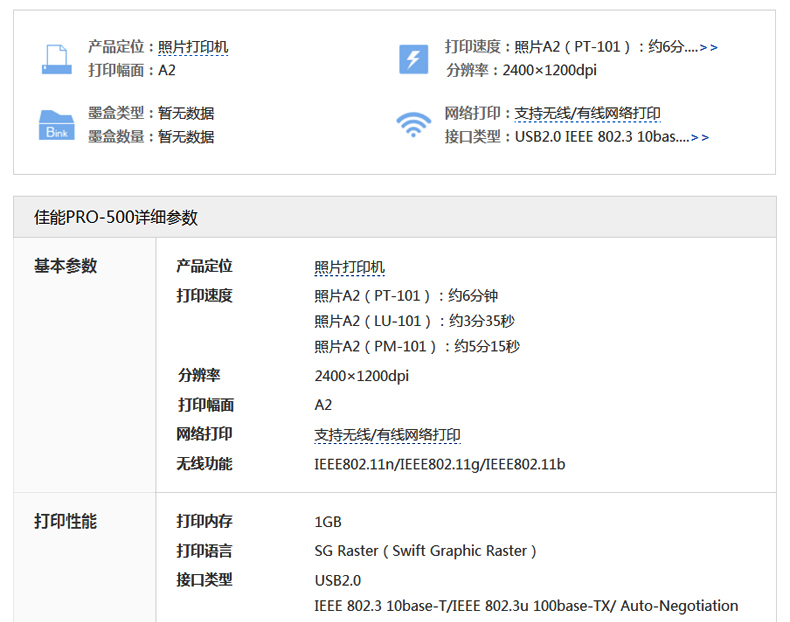This screenshot has height=622, width=790.
Task: Click the 照片A2（LU-101）：约3分35秒 value
Action: 415,321
